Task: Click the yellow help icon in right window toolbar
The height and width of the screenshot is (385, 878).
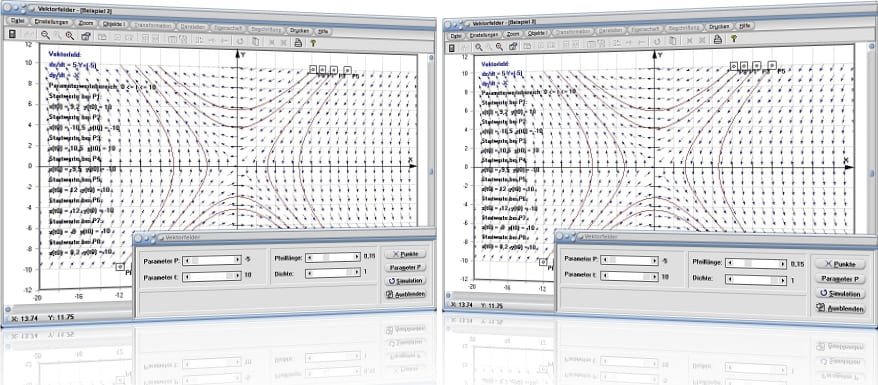Action: [734, 39]
